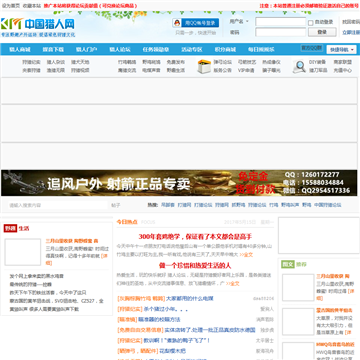
Task: Open the 猎犬天地 sub-forum link
Action: [80, 62]
